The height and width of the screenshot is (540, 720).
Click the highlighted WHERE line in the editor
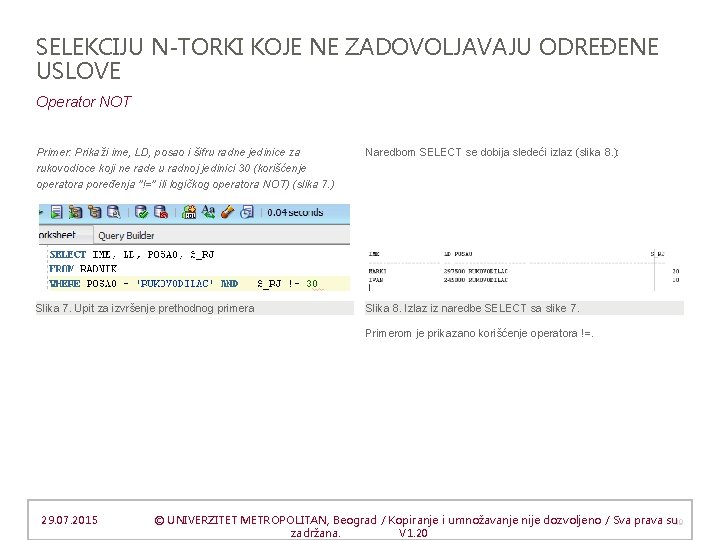point(199,283)
